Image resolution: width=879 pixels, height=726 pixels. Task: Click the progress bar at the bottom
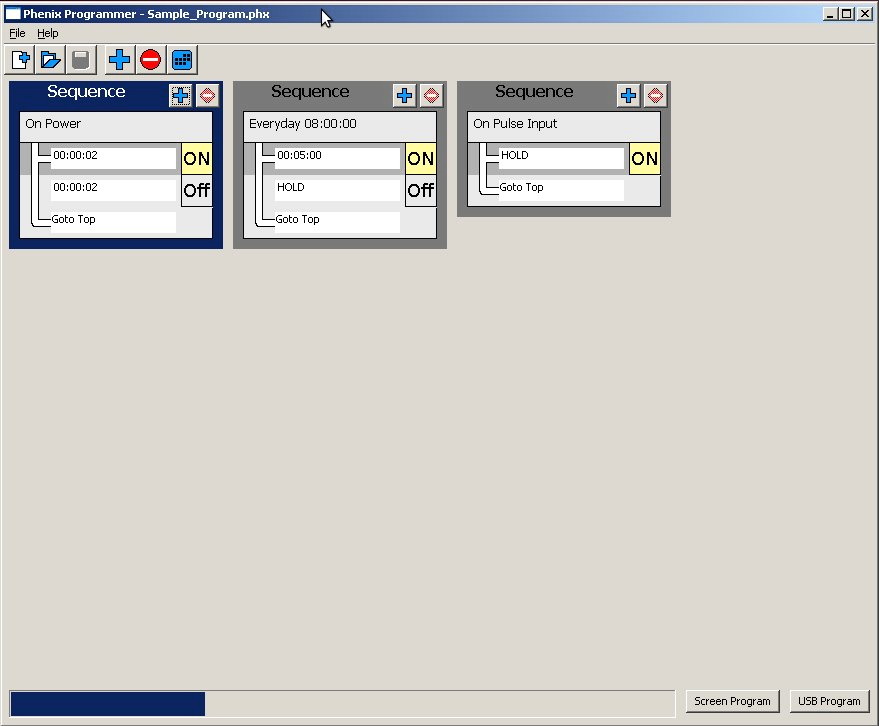click(342, 703)
